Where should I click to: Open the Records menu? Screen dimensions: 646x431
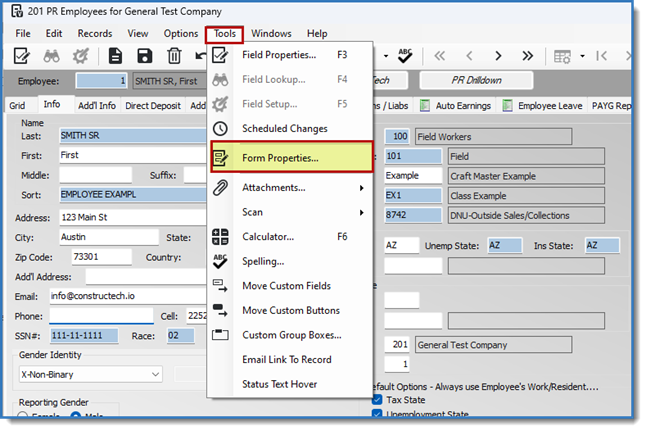[x=95, y=33]
